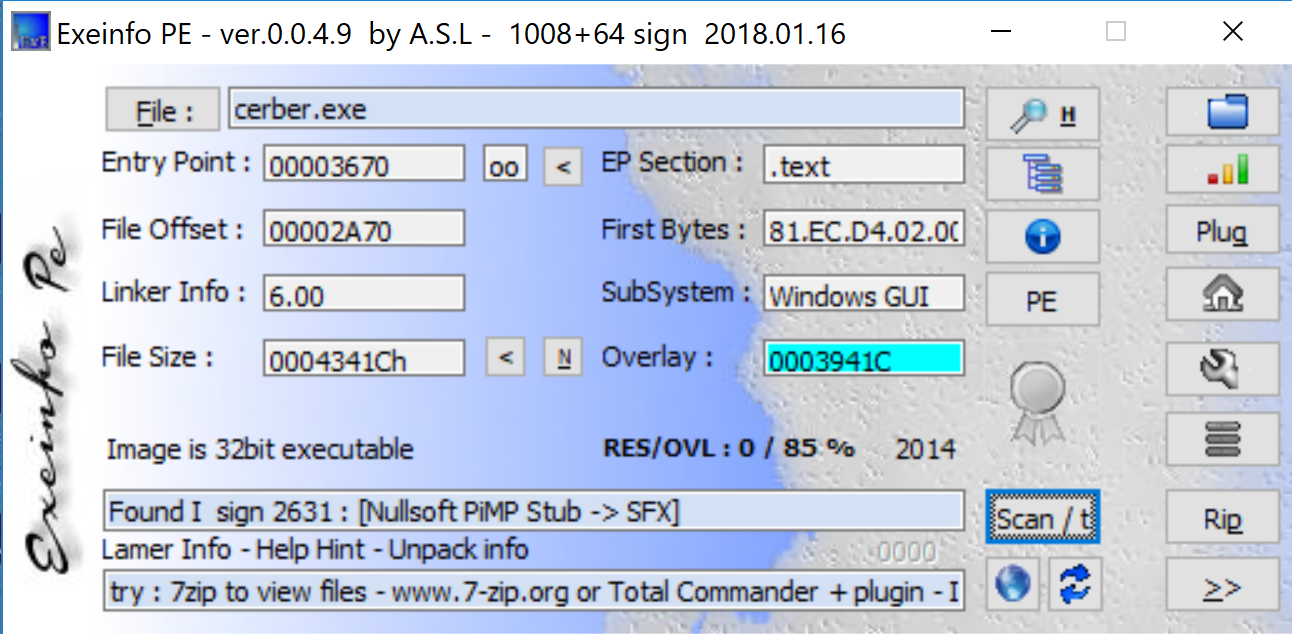This screenshot has height=634, width=1292.
Task: Show file info via the blue info icon
Action: tap(1042, 236)
